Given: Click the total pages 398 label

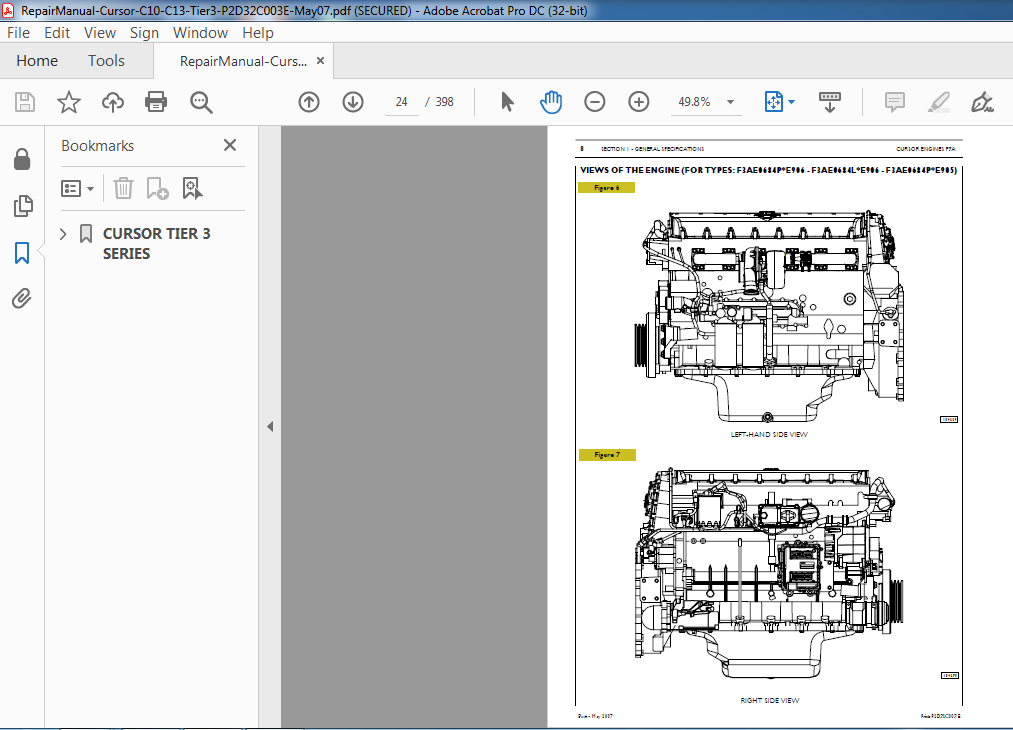Looking at the screenshot, I should (x=444, y=102).
